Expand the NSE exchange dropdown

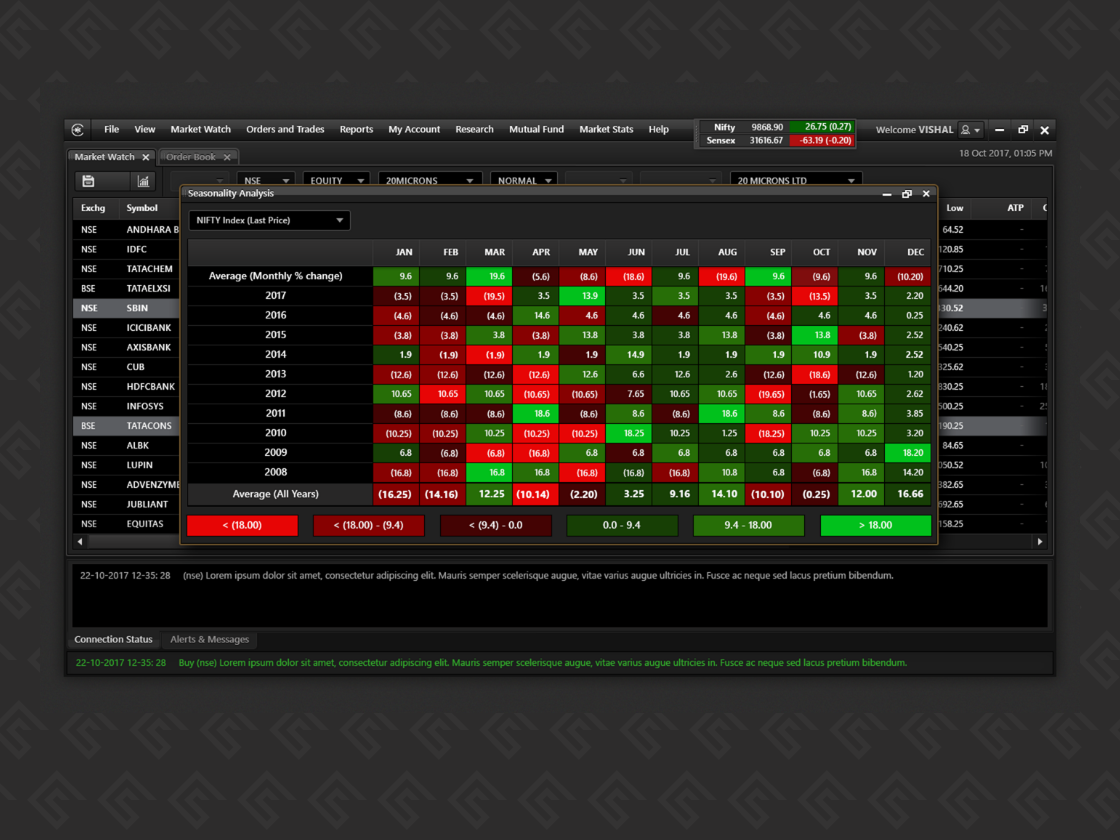coord(266,181)
